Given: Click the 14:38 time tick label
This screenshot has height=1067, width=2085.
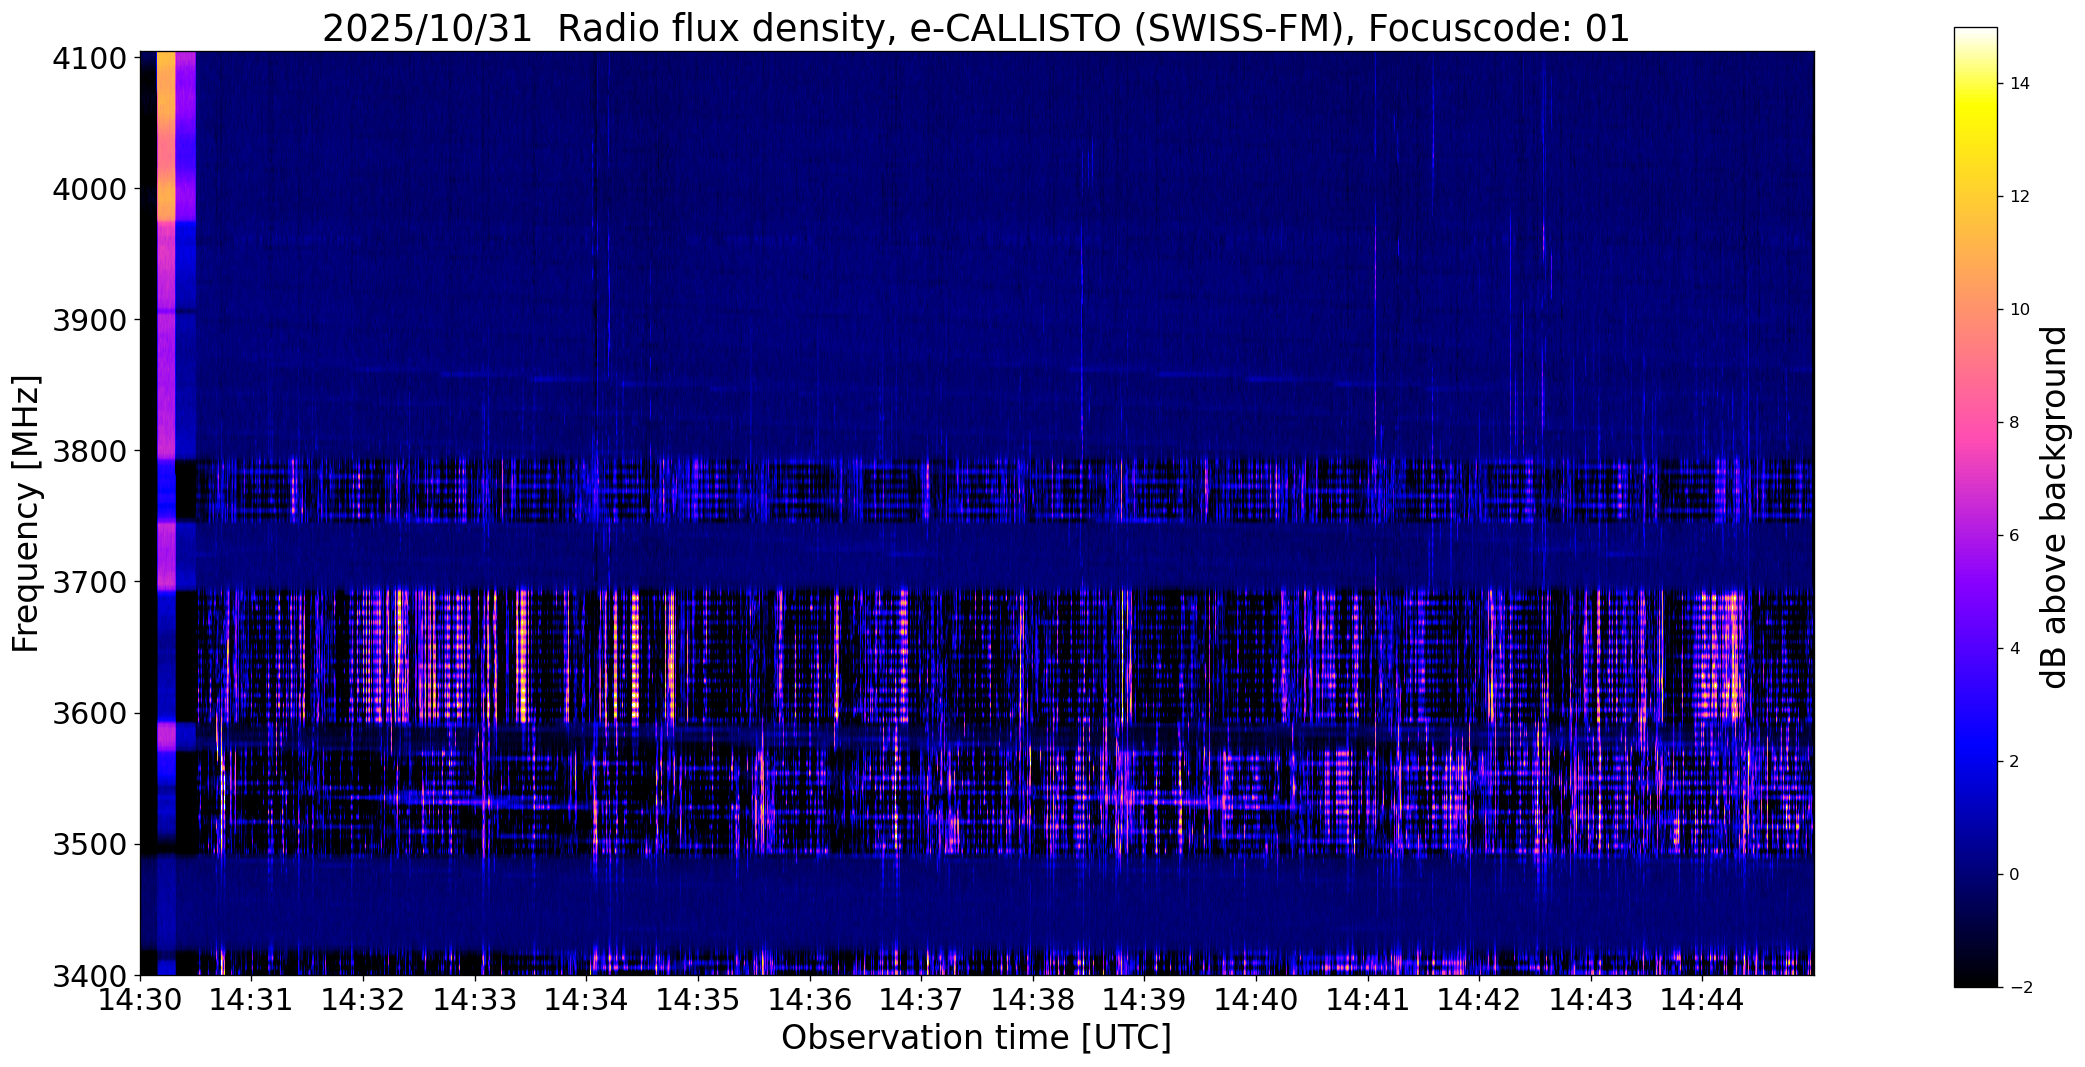Looking at the screenshot, I should coord(1034,1000).
